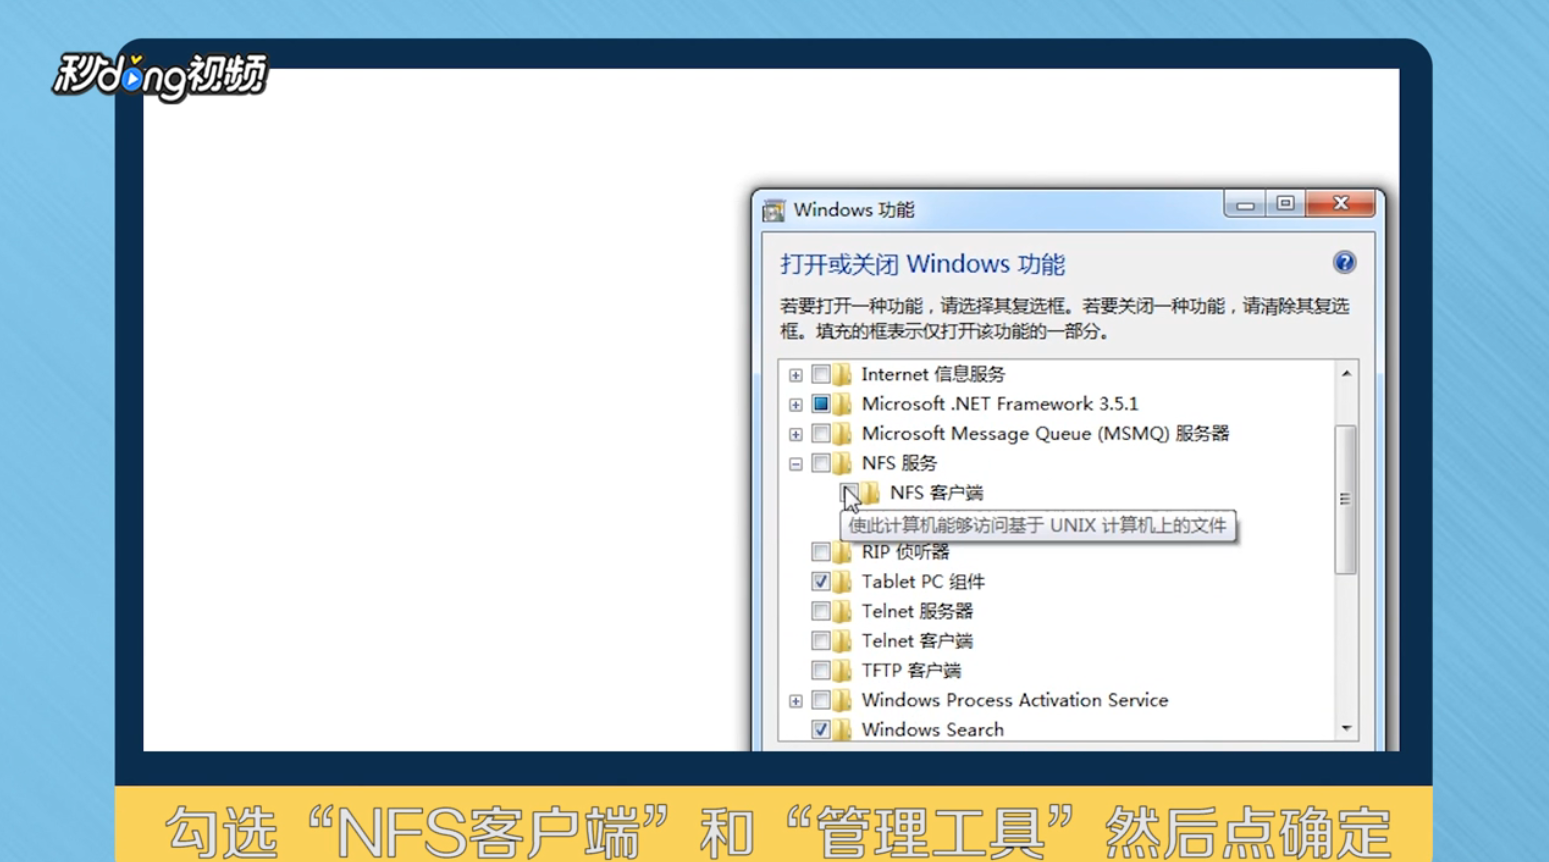Uncheck the Tablet PC 组件 checkbox

821,581
